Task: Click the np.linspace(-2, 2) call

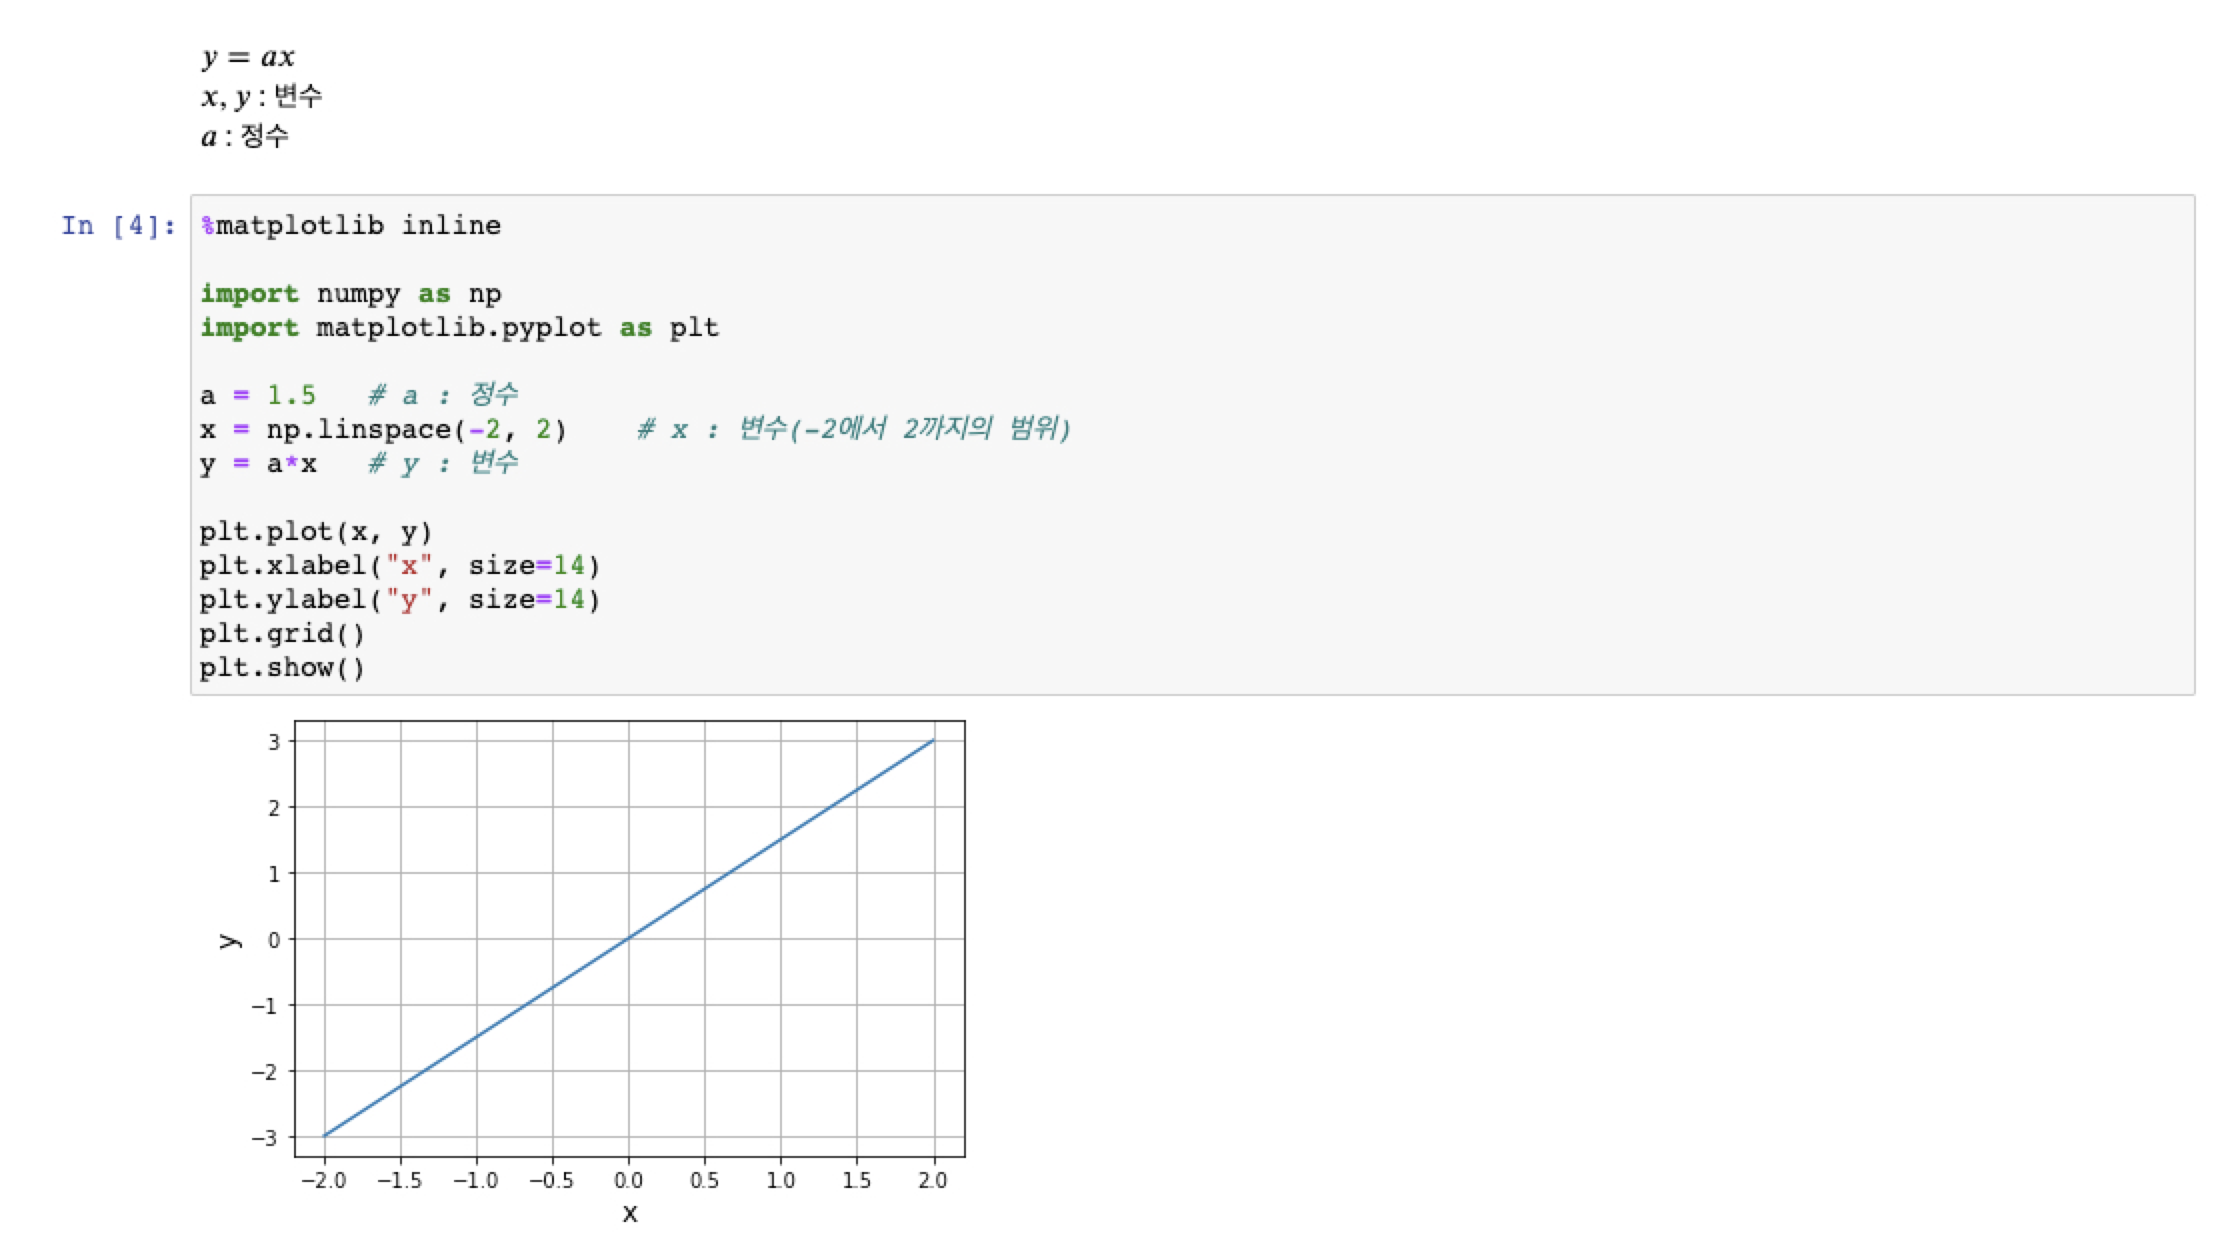Action: click(x=415, y=430)
